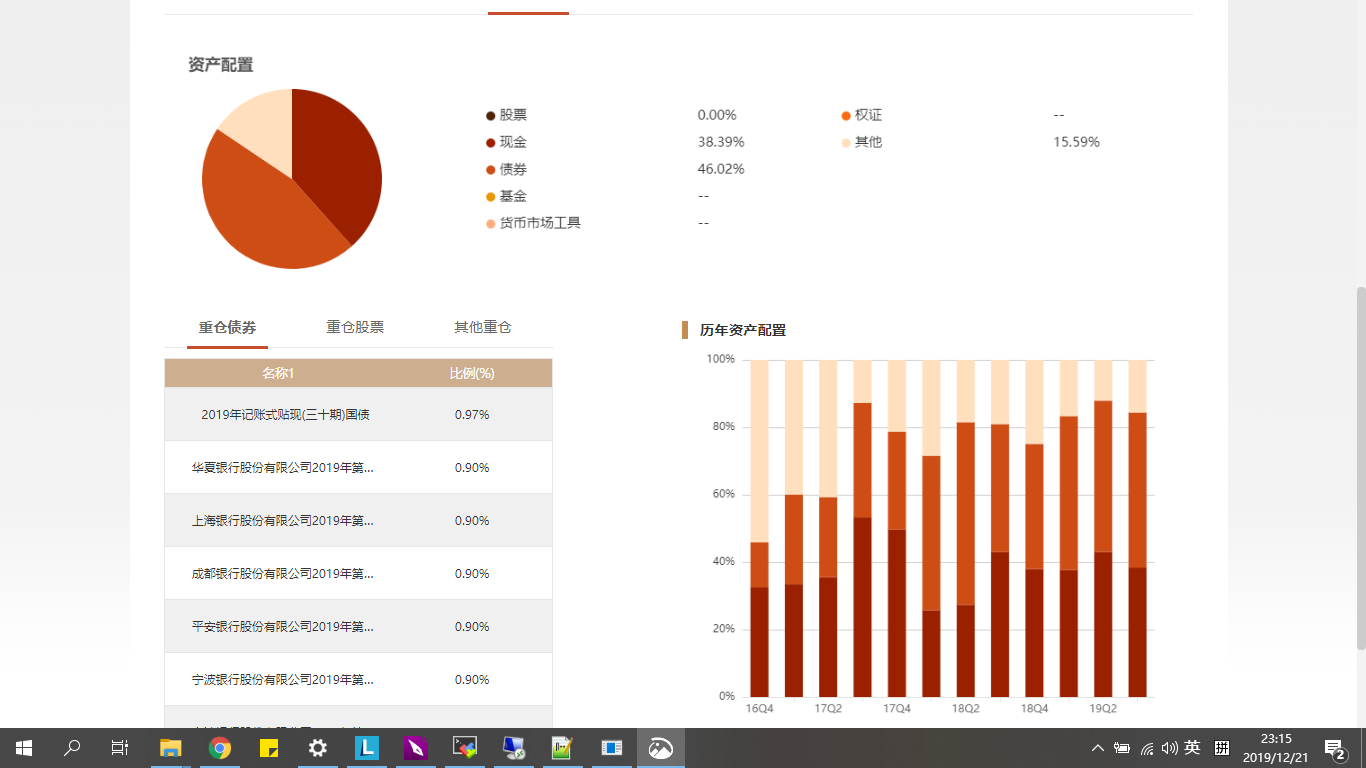The width and height of the screenshot is (1366, 768).
Task: Open the active photo viewer taskbar icon
Action: point(661,748)
